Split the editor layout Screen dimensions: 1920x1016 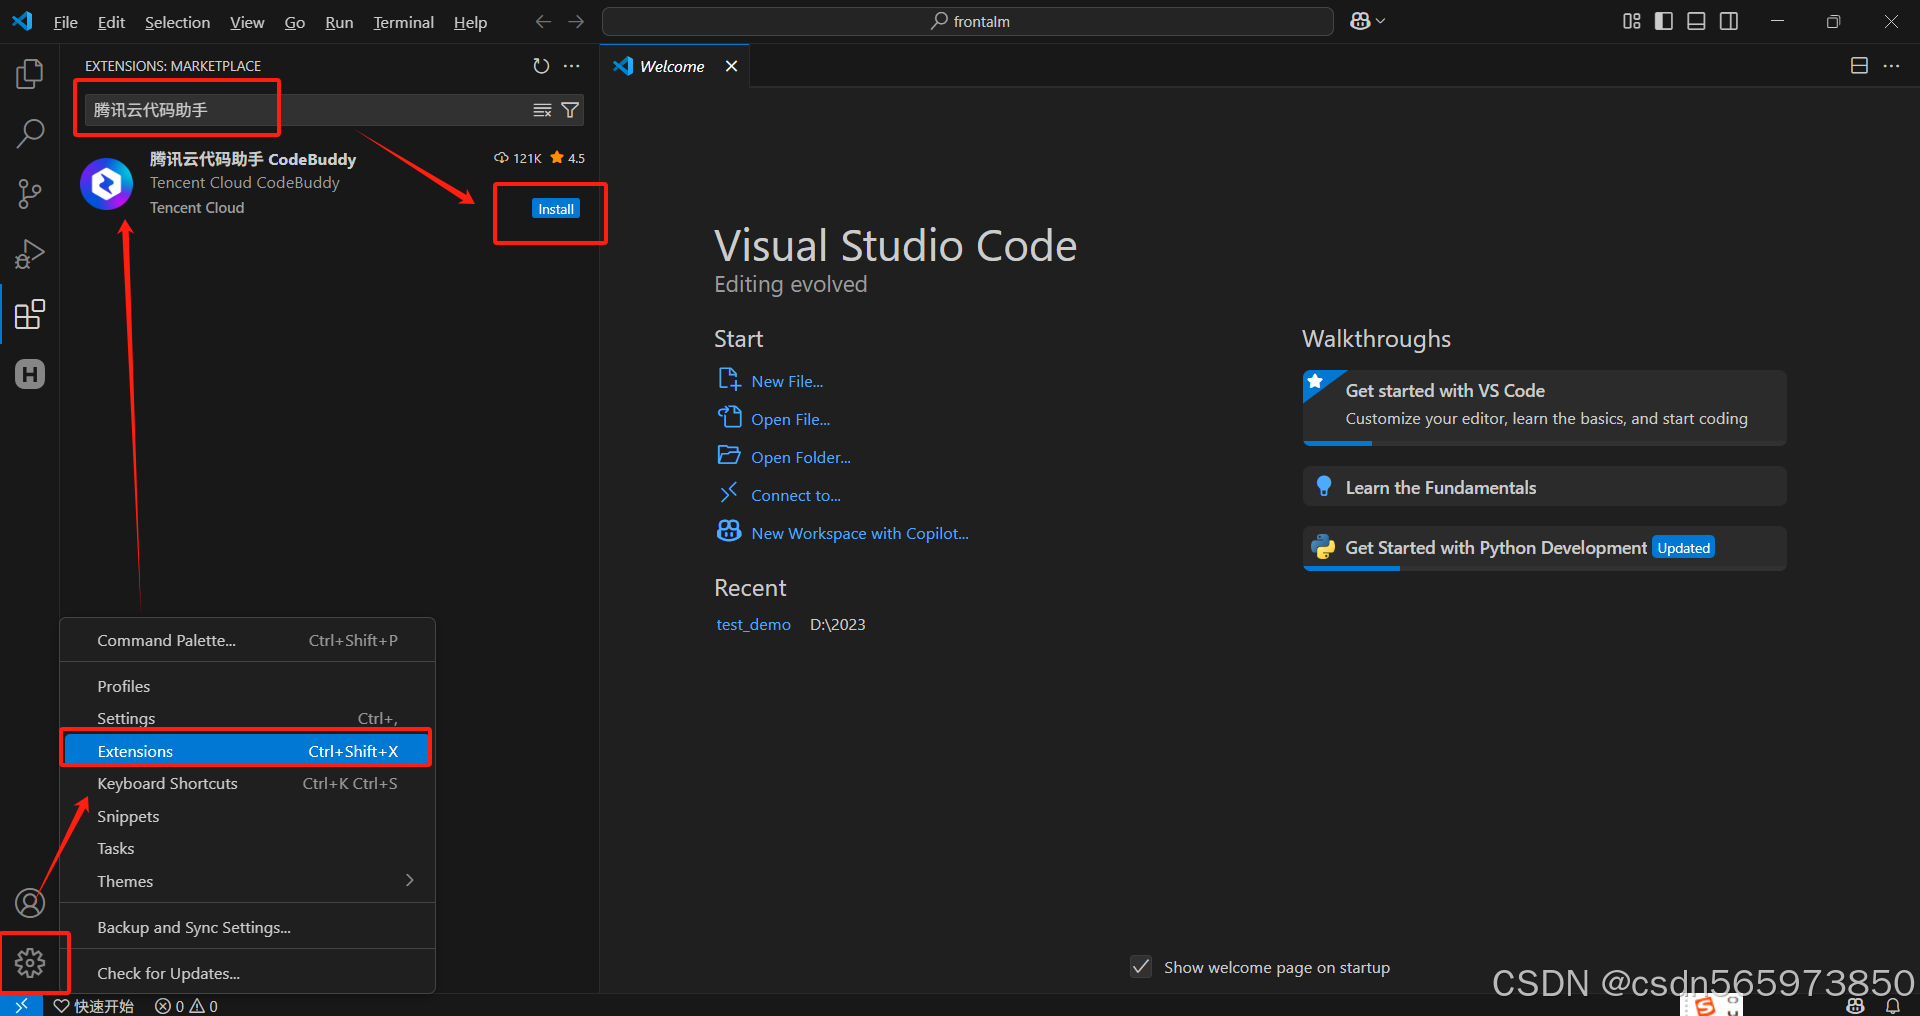tap(1859, 66)
